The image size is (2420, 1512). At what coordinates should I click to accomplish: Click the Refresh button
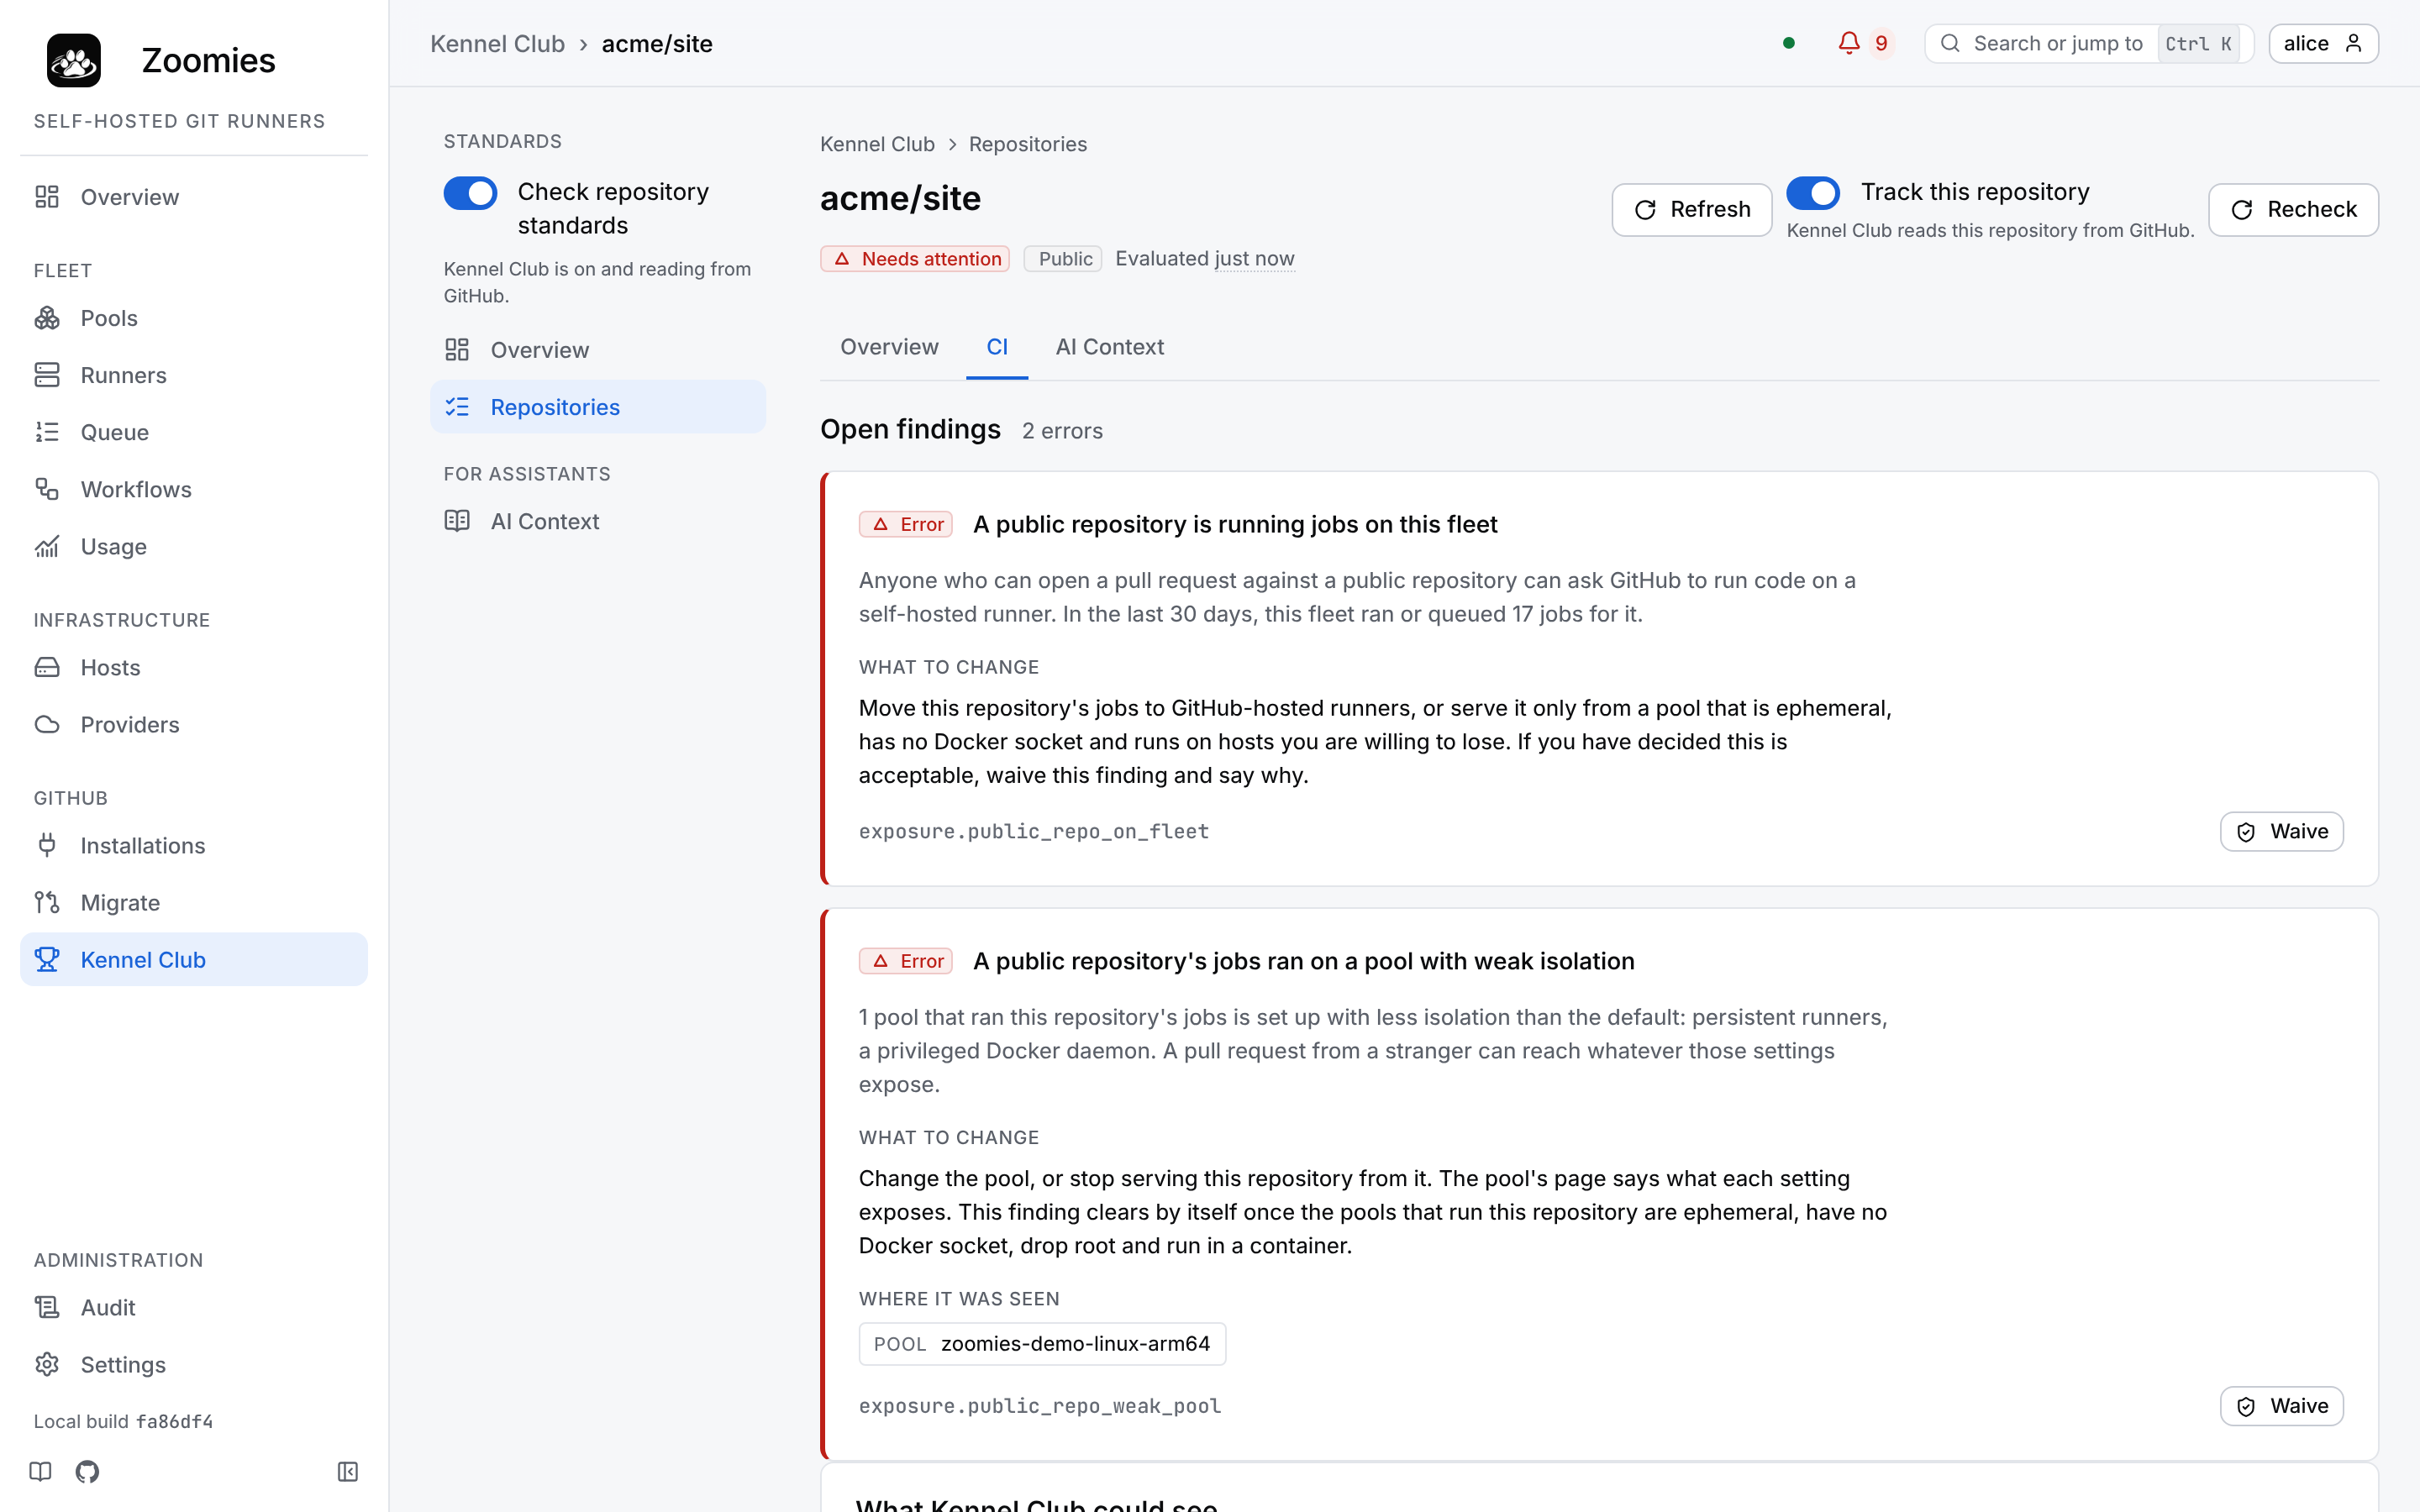pyautogui.click(x=1691, y=209)
